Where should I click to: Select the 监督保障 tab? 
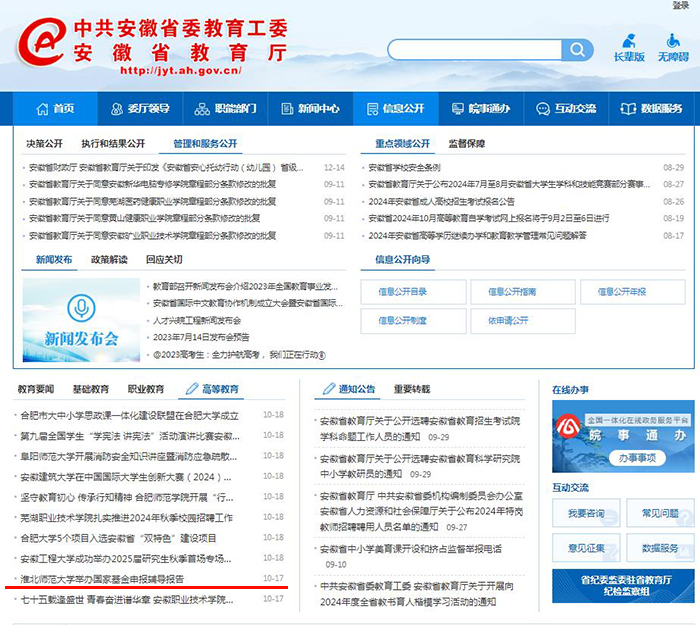coord(466,143)
